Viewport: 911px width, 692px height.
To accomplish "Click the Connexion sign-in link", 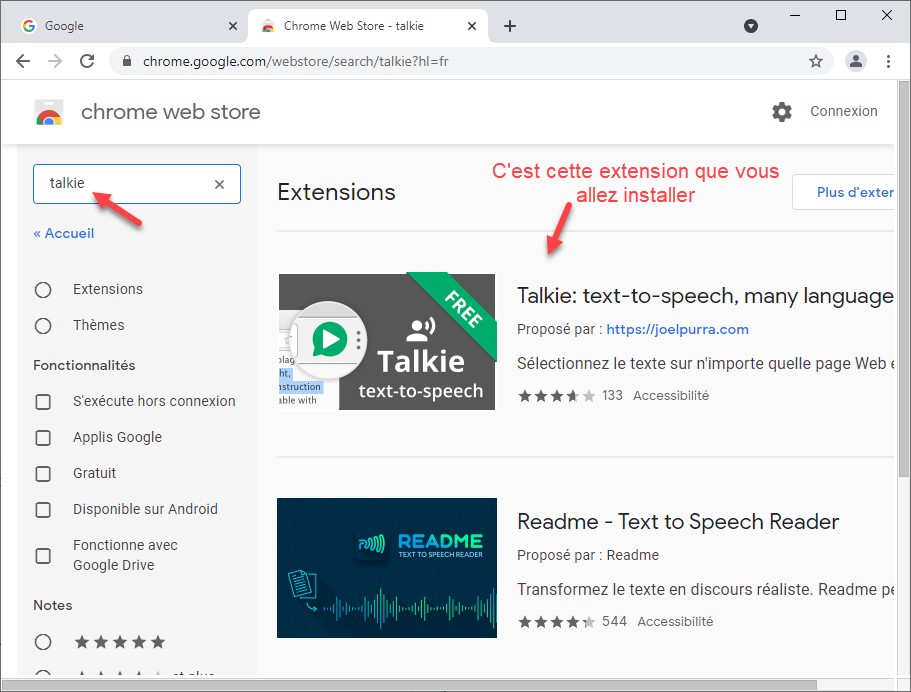I will [844, 111].
